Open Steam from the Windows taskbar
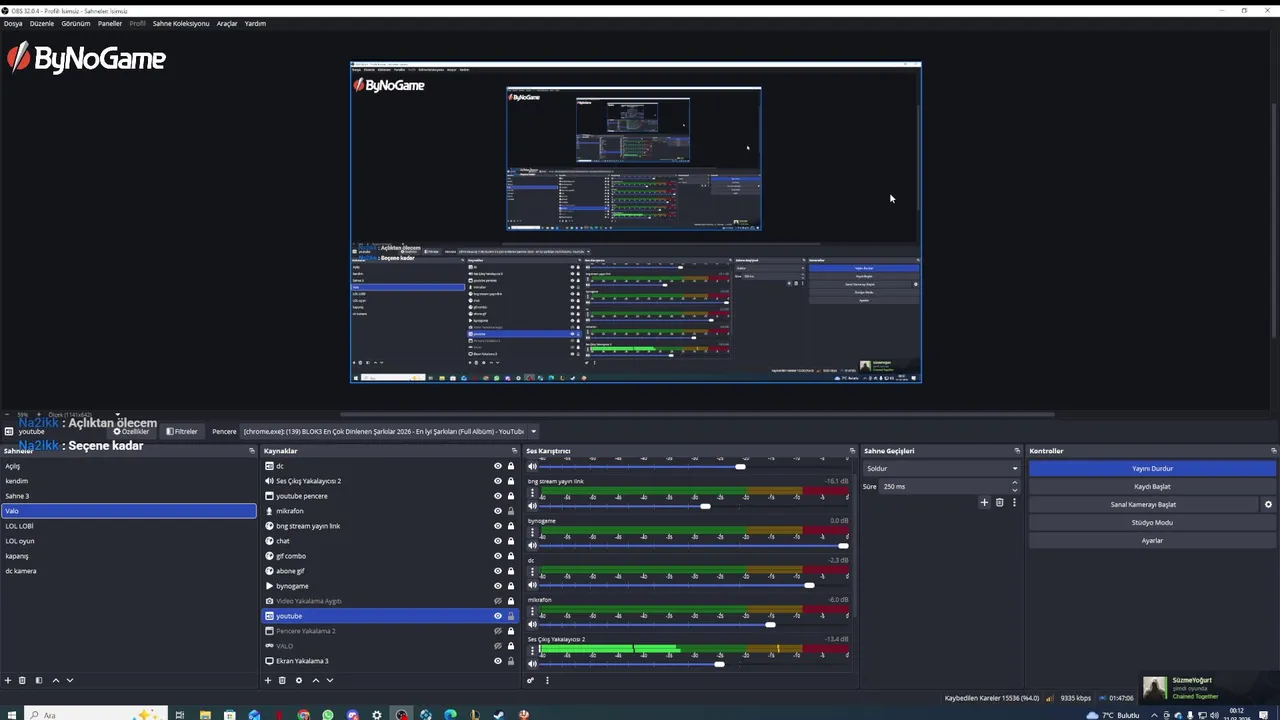Image resolution: width=1280 pixels, height=720 pixels. tap(499, 715)
